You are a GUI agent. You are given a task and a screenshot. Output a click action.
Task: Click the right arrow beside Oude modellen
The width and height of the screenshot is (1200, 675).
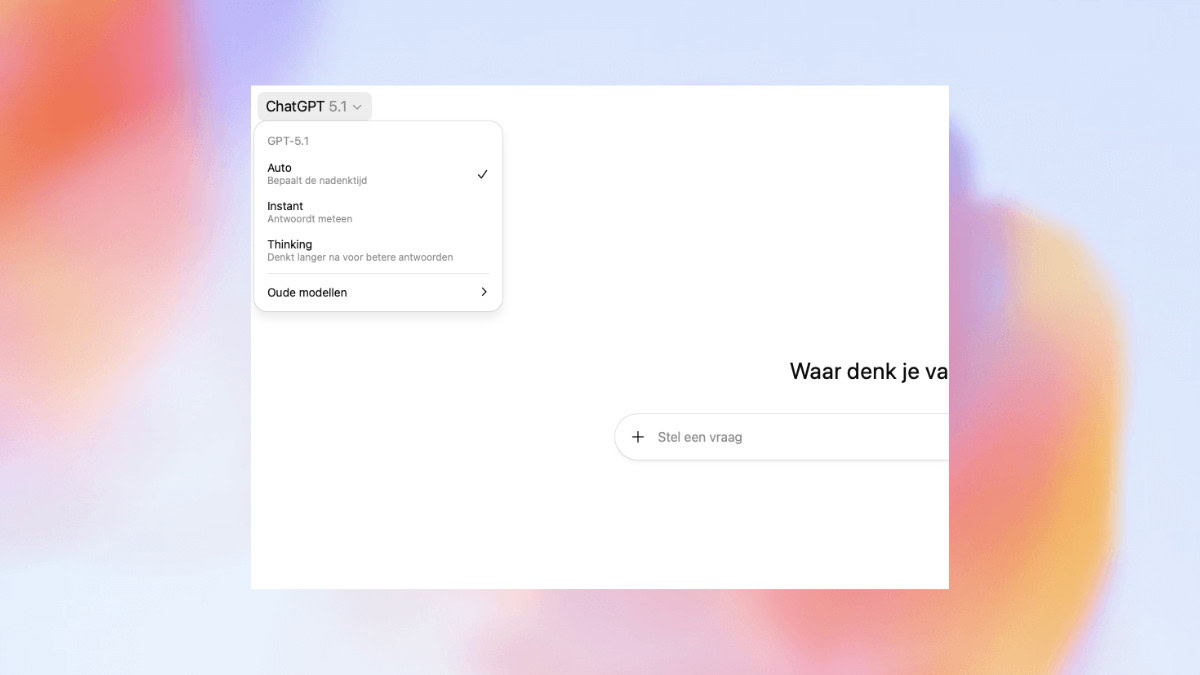pyautogui.click(x=484, y=292)
